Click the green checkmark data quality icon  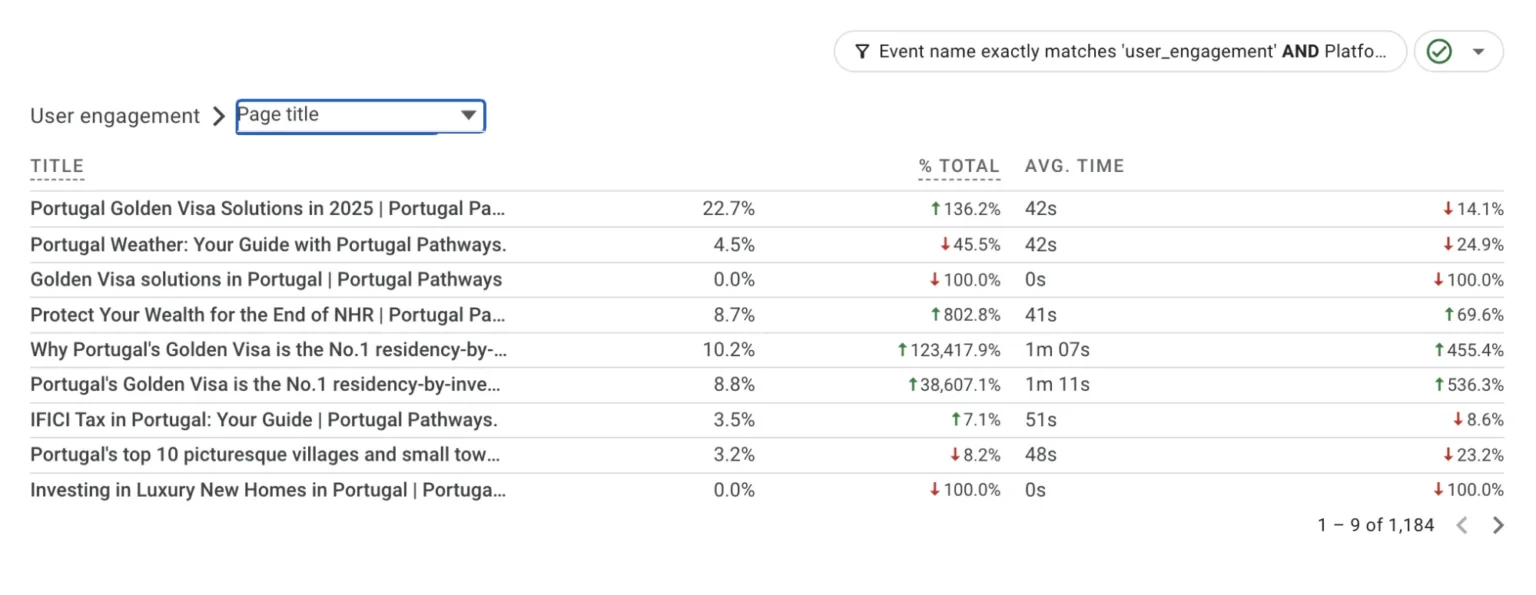(x=1440, y=50)
